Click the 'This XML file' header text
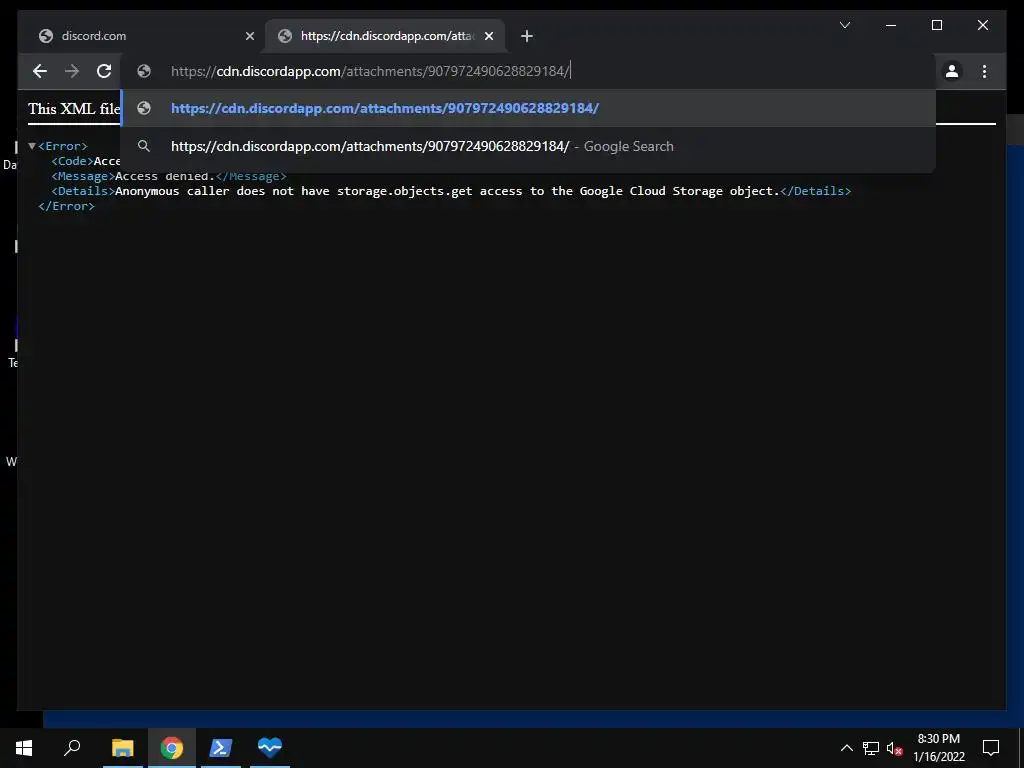Image resolution: width=1024 pixels, height=768 pixels. click(x=74, y=108)
